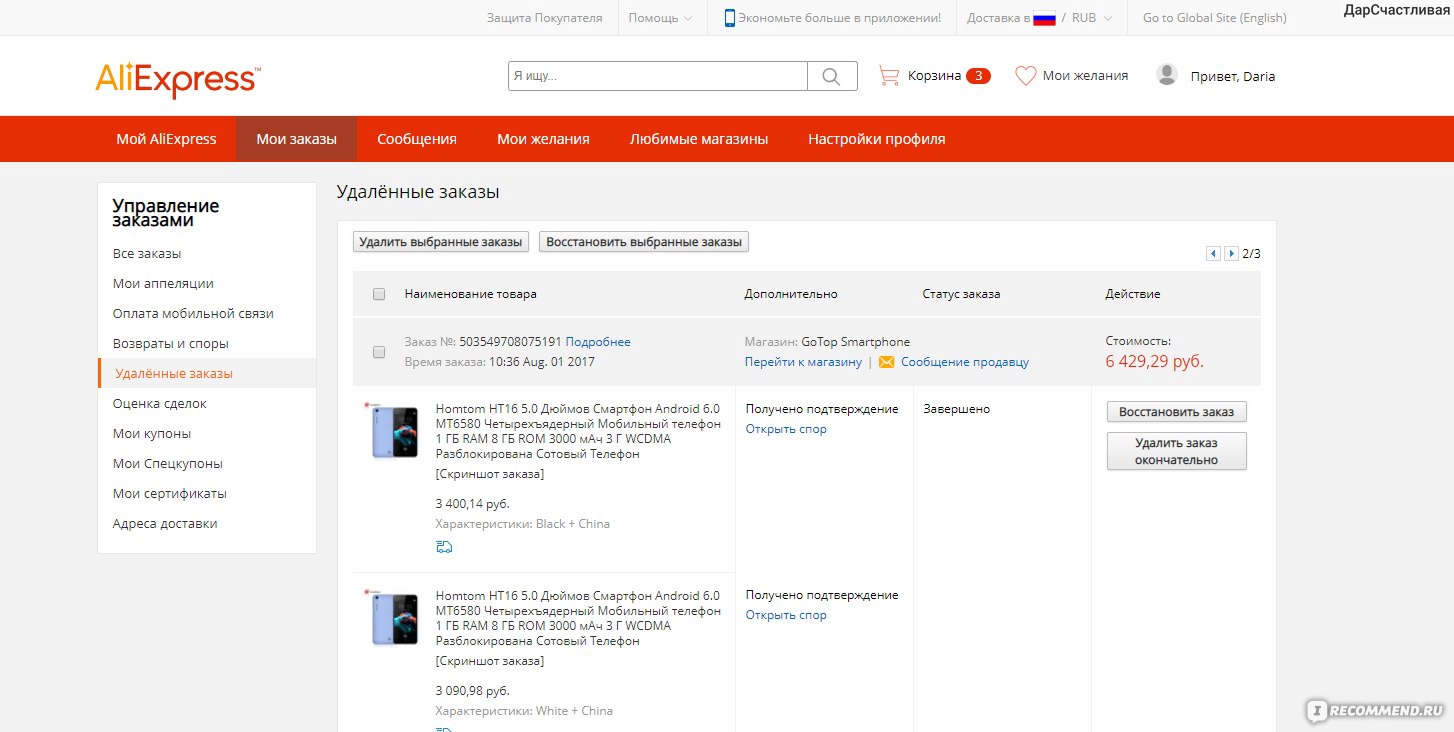Select Мои аппеляции in sidebar
1454x732 pixels.
(163, 284)
